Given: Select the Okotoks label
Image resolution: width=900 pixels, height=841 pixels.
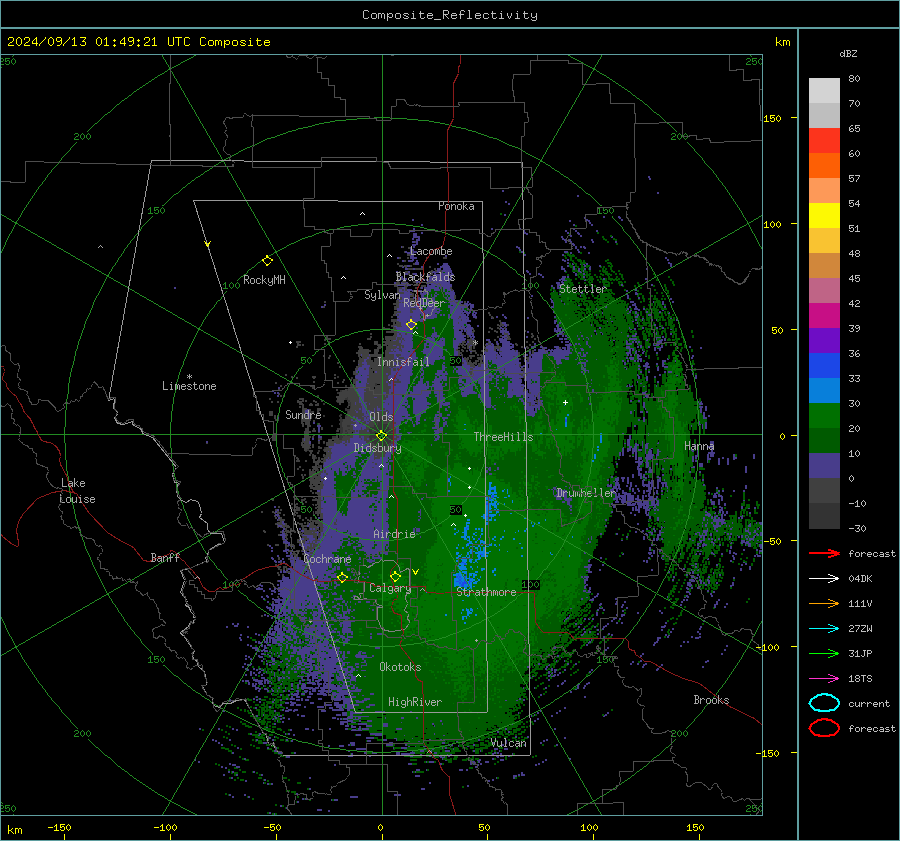Looking at the screenshot, I should [x=400, y=667].
